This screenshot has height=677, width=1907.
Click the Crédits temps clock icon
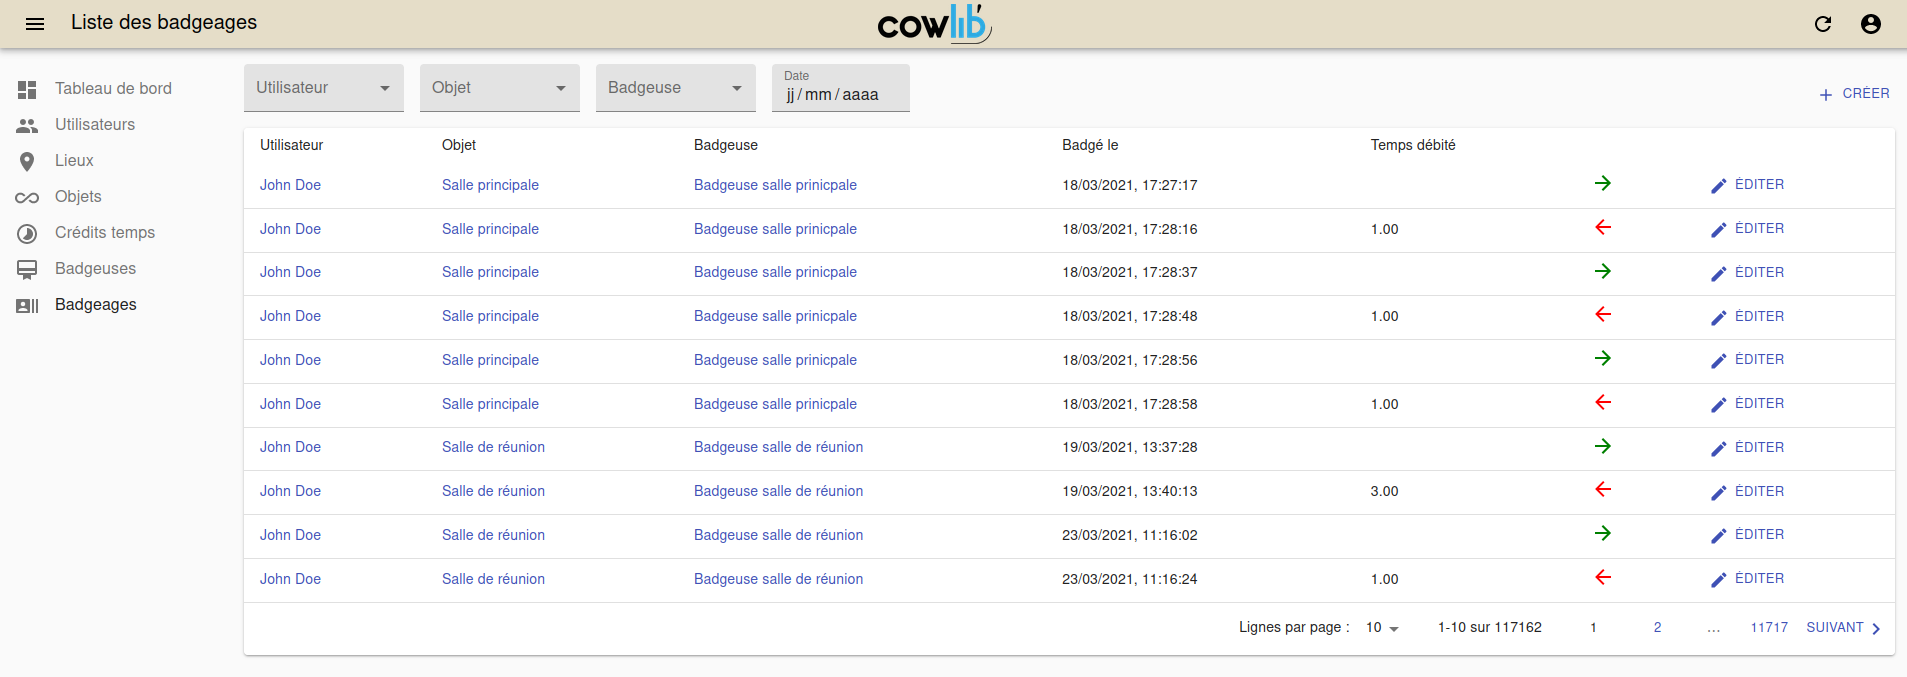[27, 233]
